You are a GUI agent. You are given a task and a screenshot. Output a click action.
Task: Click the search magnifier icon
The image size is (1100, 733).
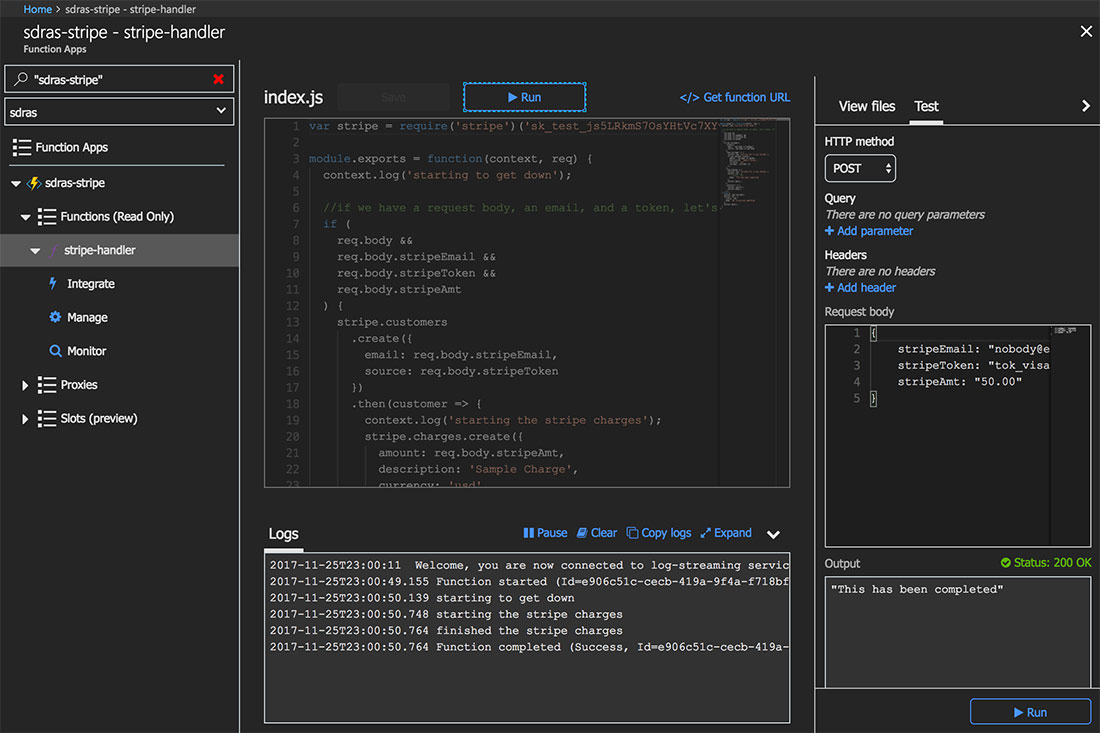click(21, 79)
